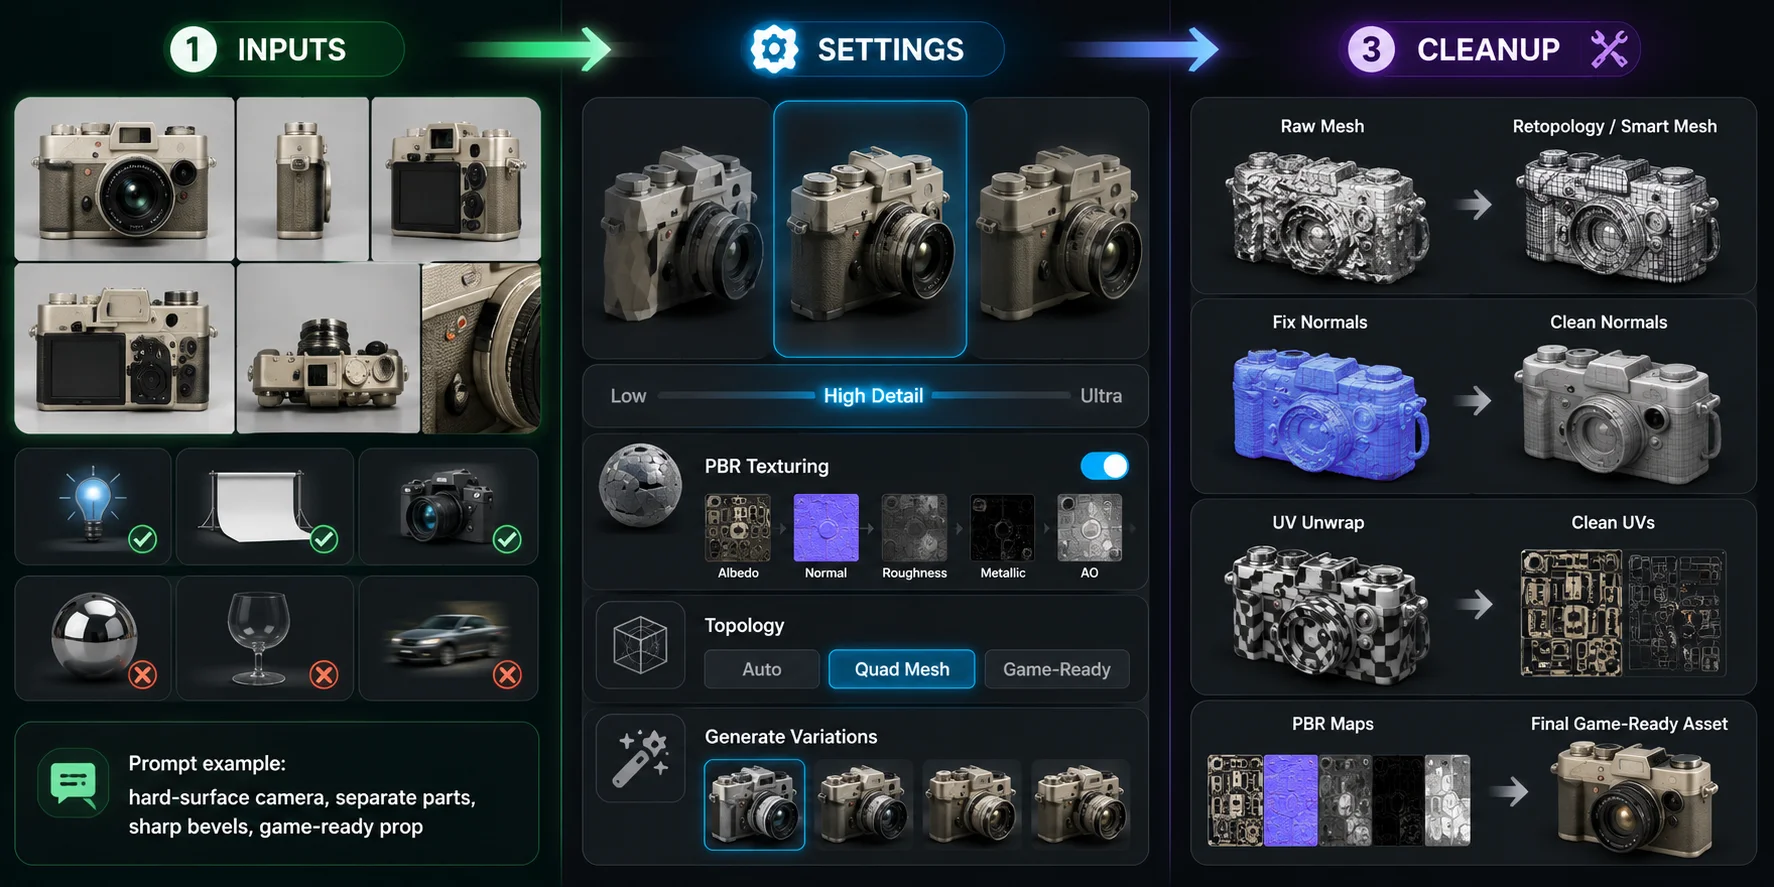
Task: Click the number 3 Cleanup step badge
Action: tap(1371, 49)
